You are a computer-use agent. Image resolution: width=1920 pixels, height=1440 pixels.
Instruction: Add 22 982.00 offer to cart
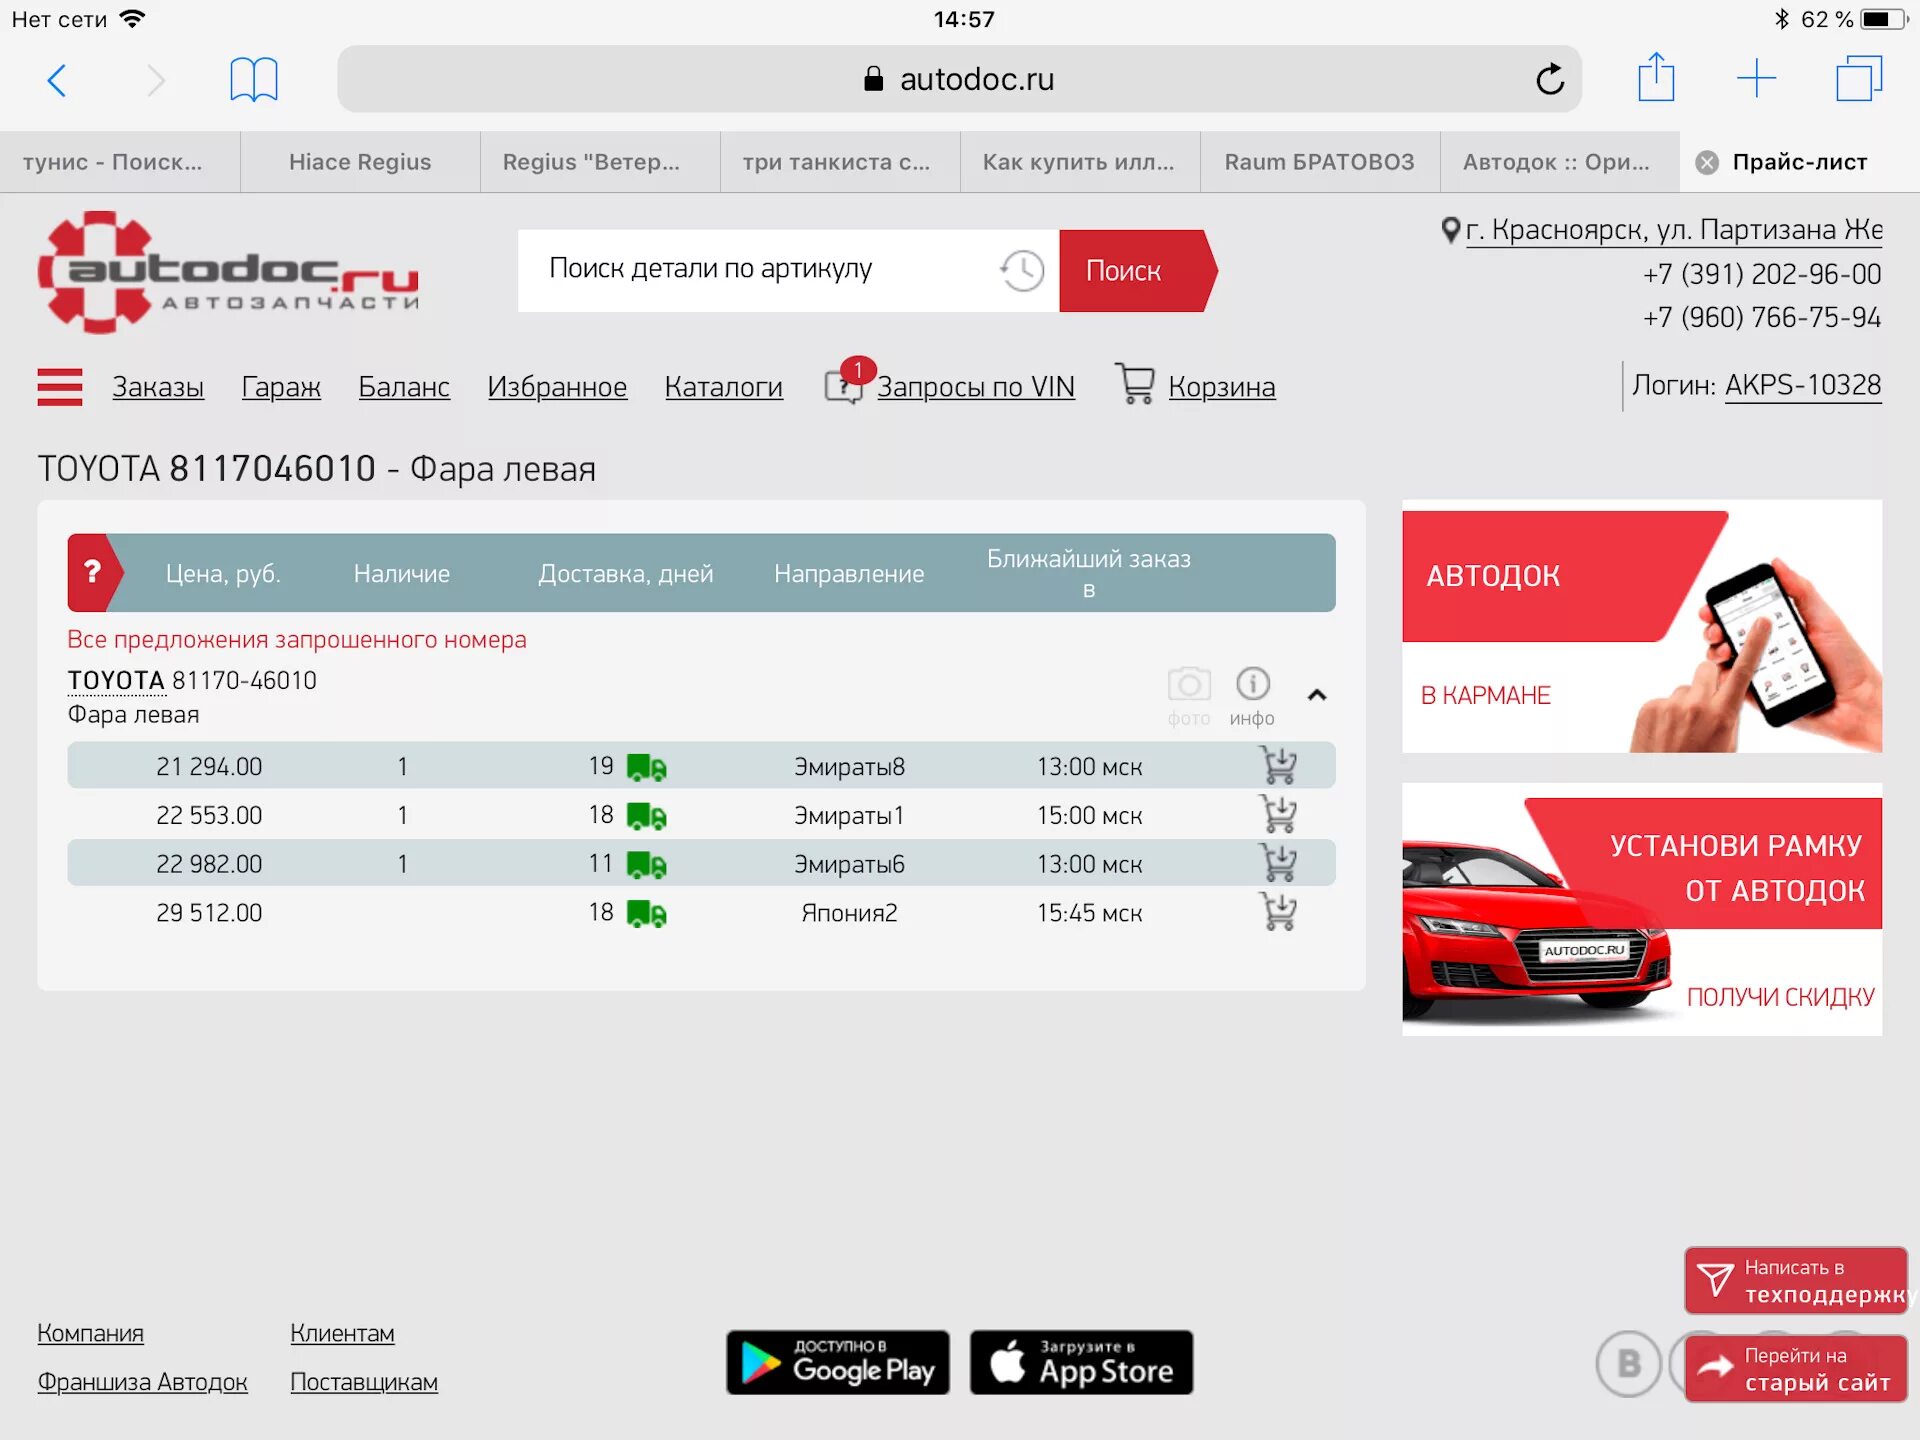1278,863
